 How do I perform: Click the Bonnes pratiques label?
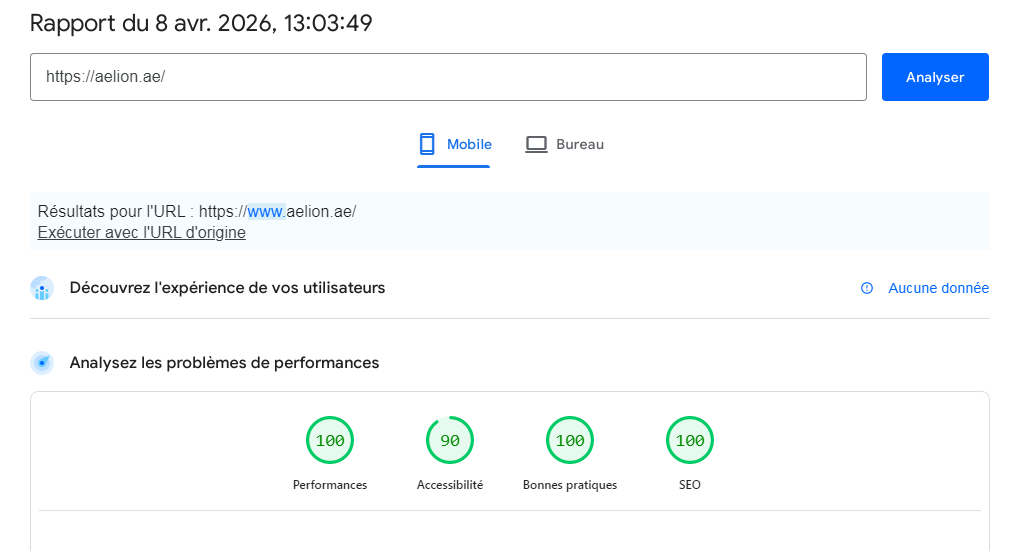(x=570, y=485)
